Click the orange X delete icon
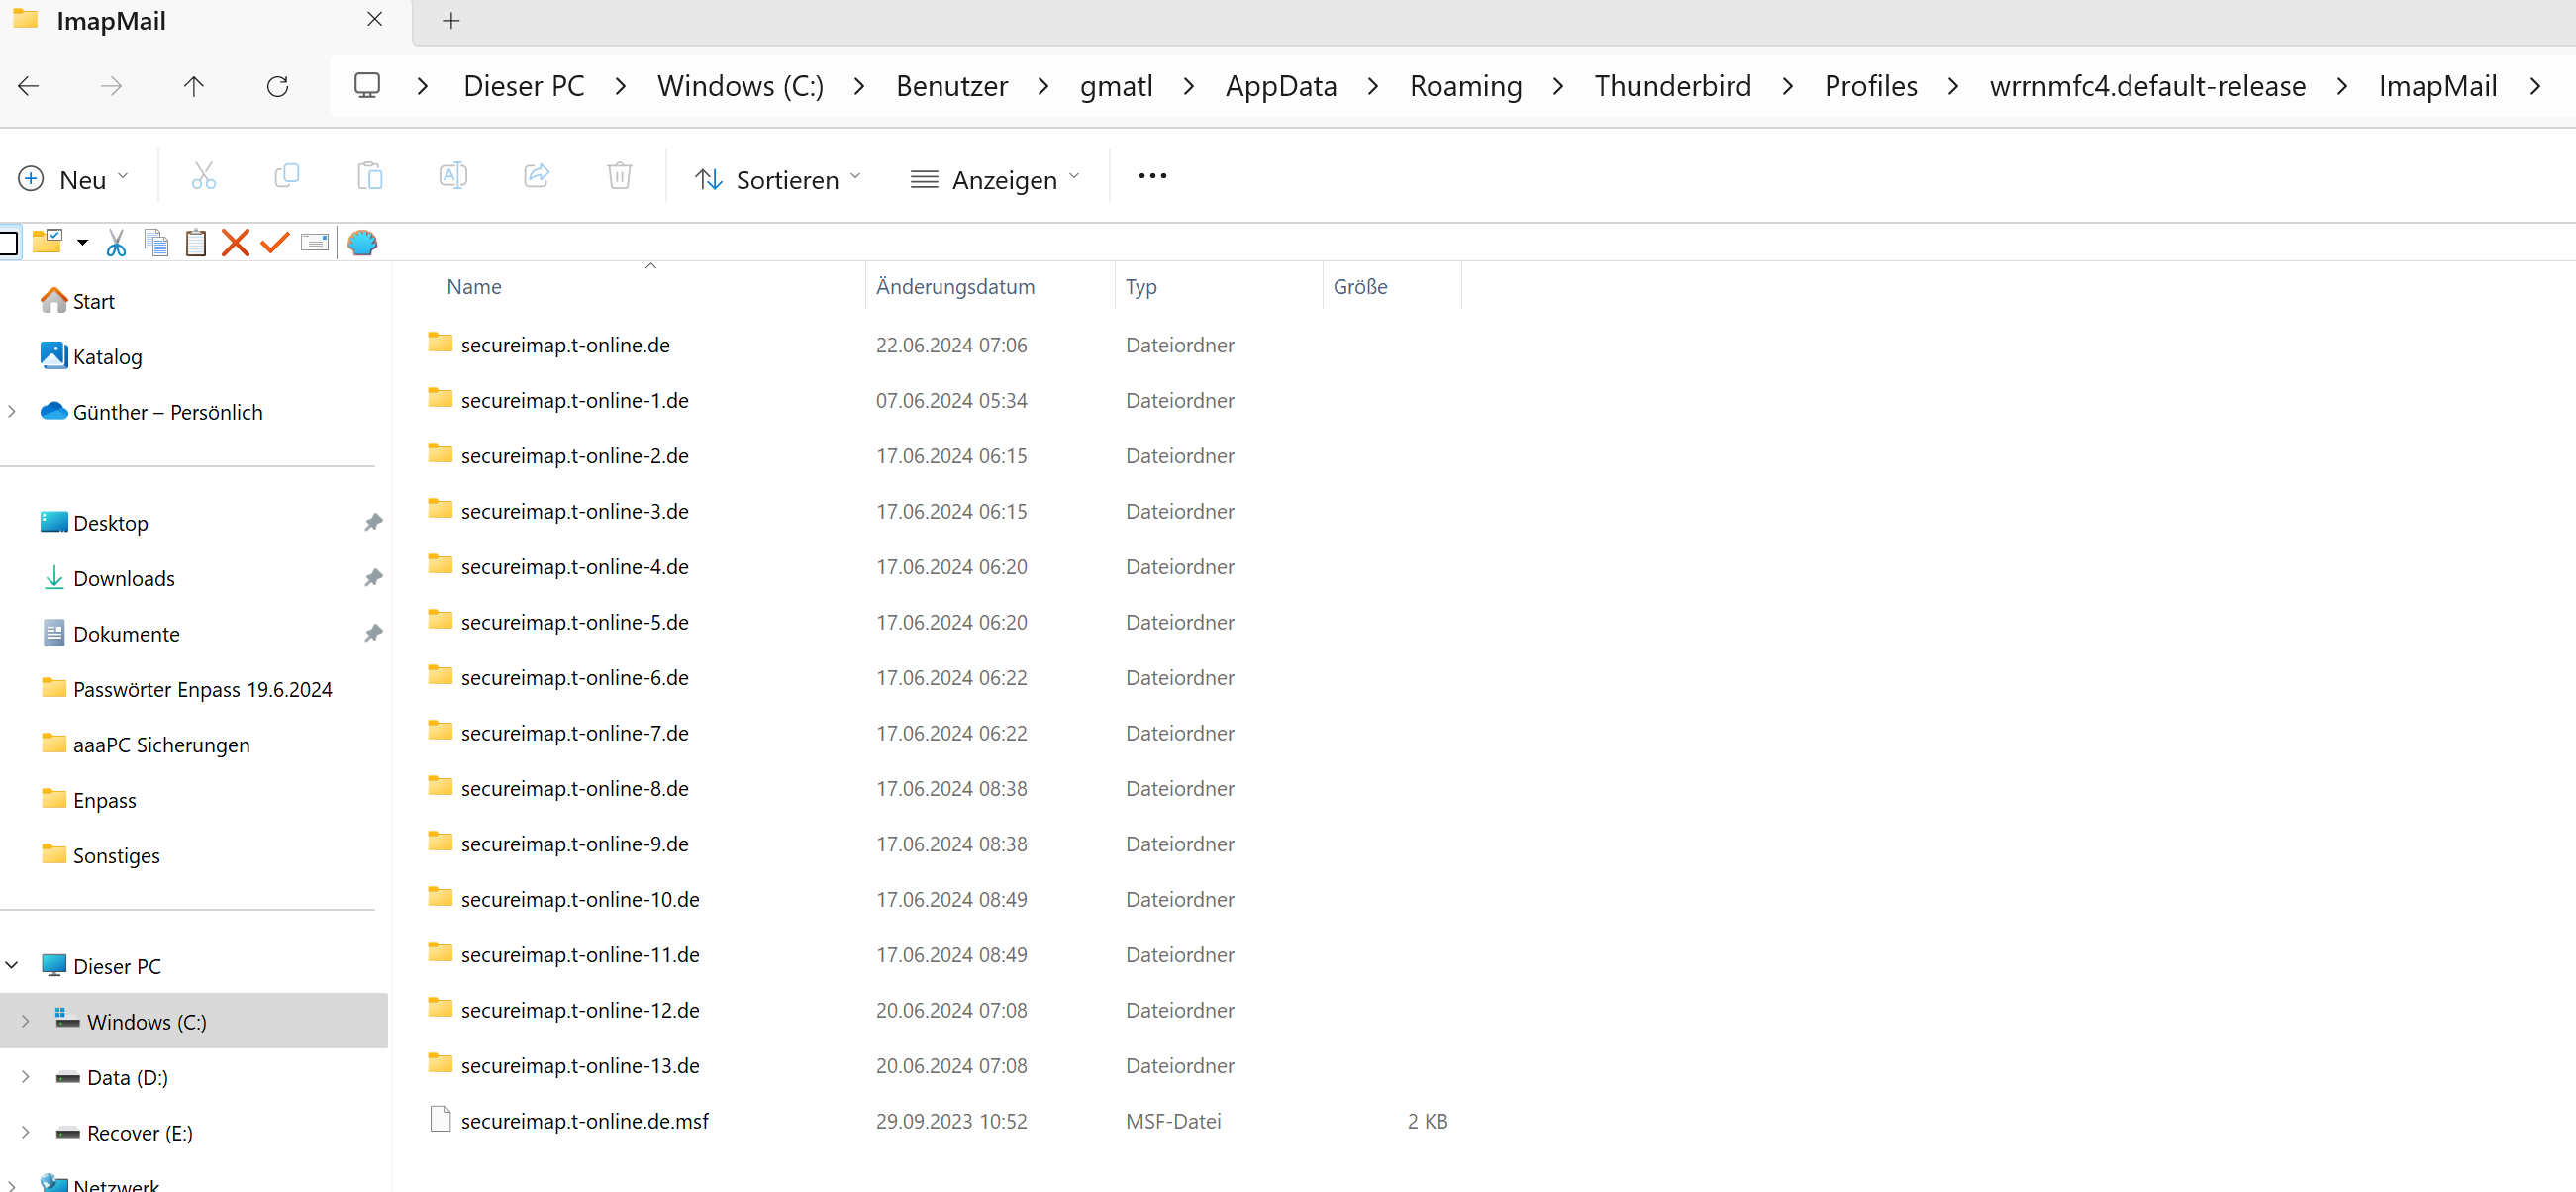The width and height of the screenshot is (2576, 1192). coord(235,242)
